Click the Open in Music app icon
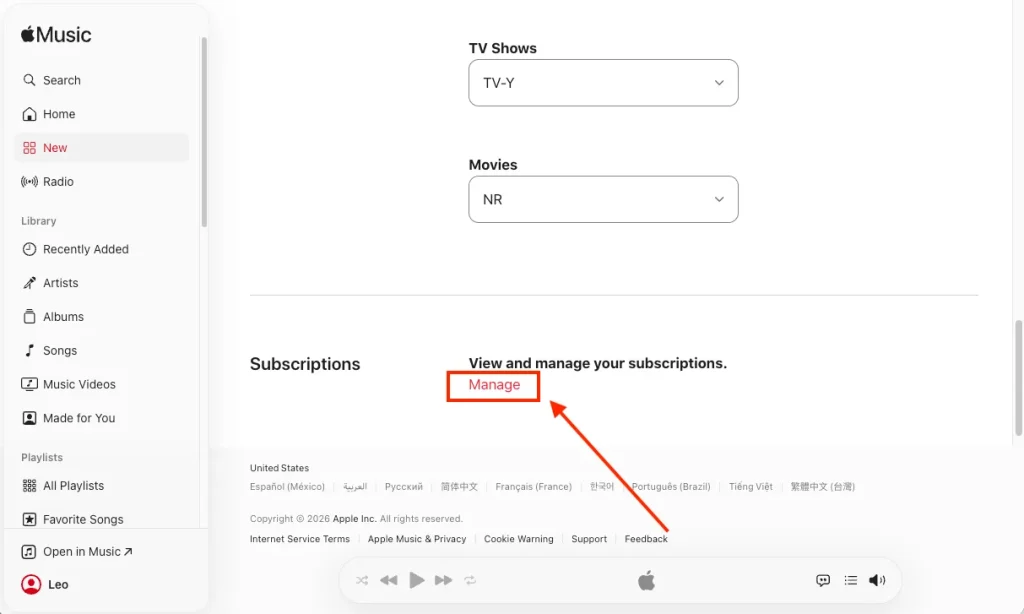 pos(29,552)
